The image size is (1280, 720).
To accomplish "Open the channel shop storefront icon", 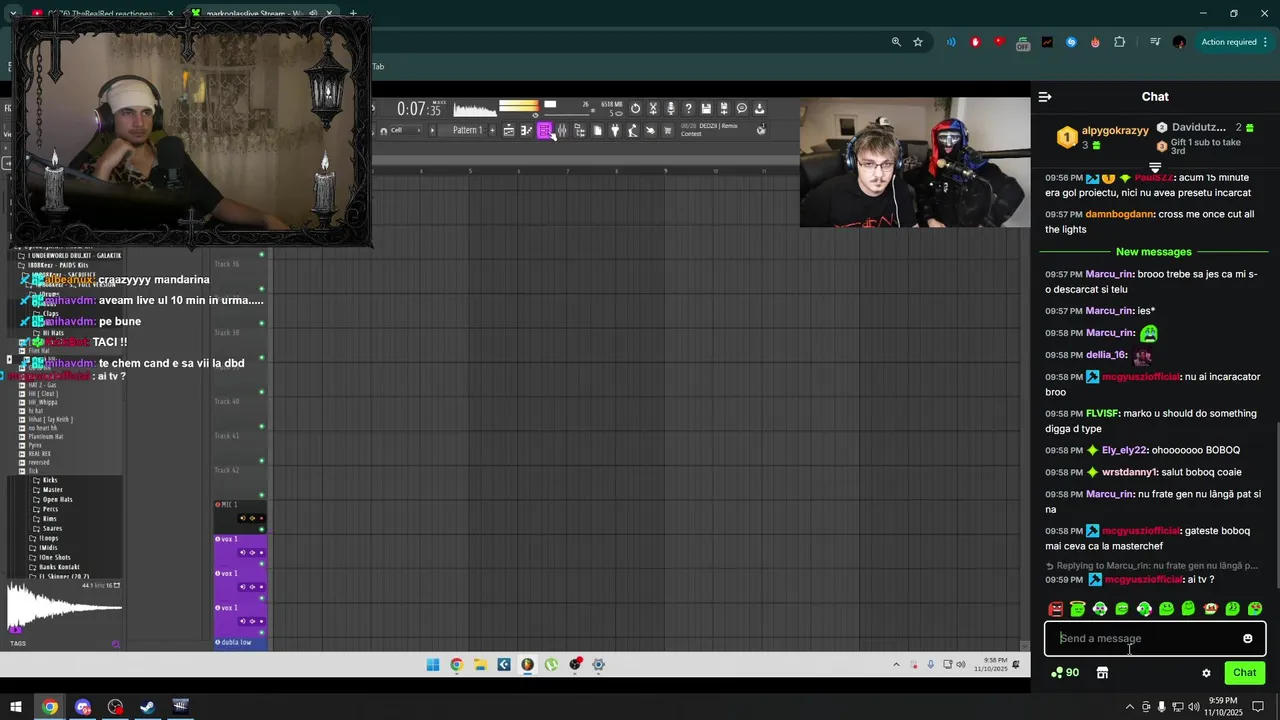I will (x=1102, y=673).
